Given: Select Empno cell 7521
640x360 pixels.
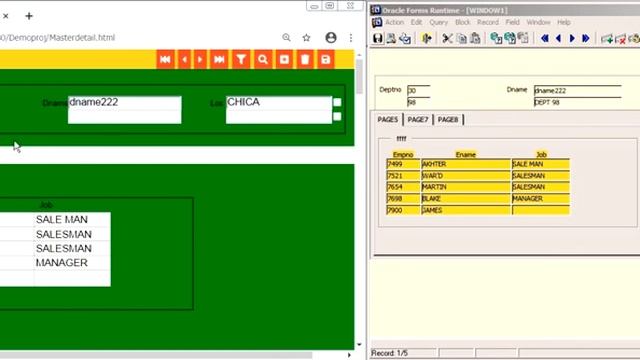Looking at the screenshot, I should tap(403, 176).
